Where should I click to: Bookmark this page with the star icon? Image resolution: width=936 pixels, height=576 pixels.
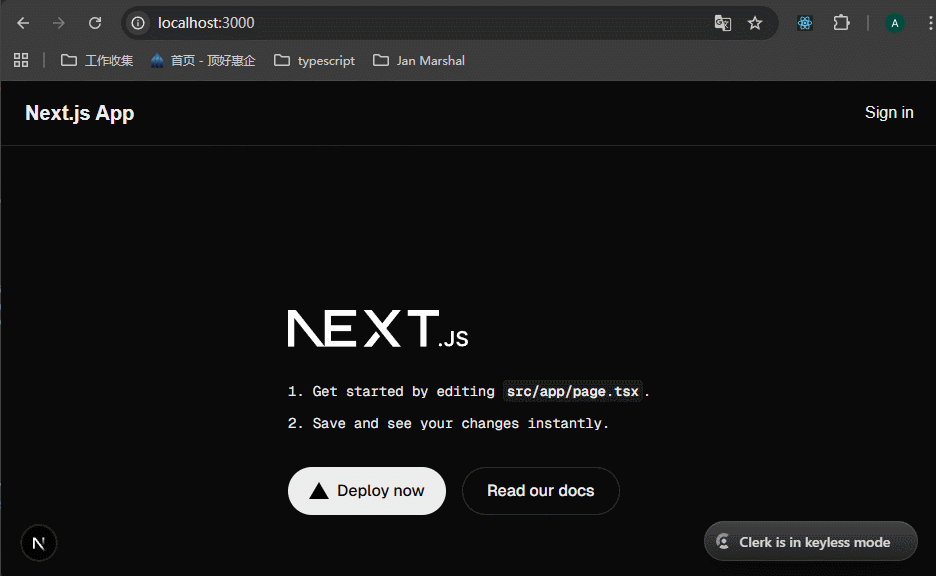tap(755, 23)
